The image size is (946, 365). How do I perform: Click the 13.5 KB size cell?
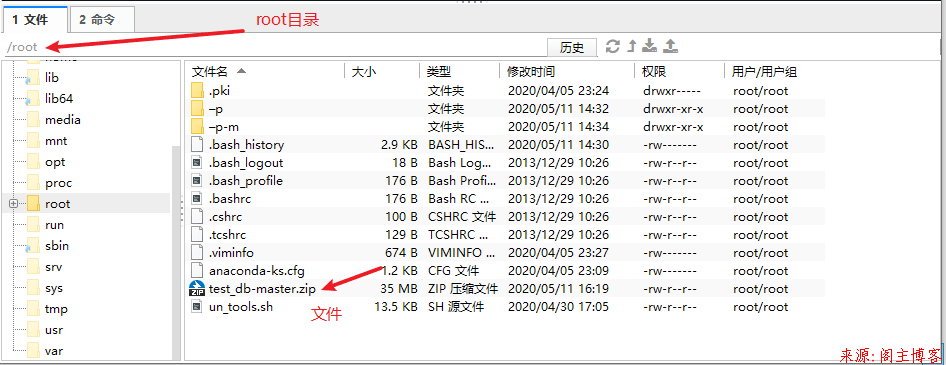396,306
